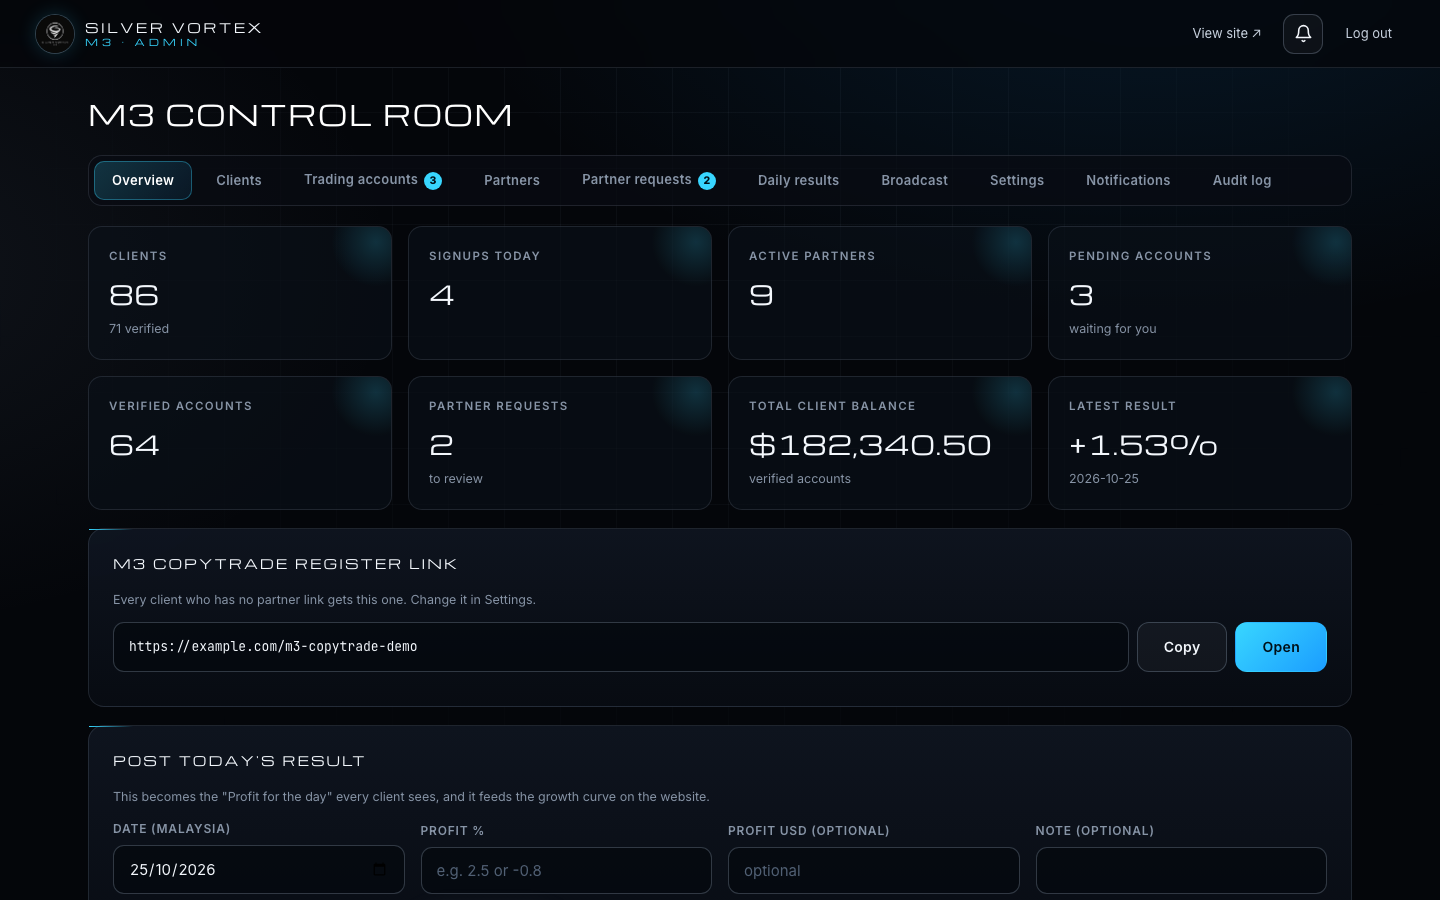The image size is (1440, 900).
Task: Click the Note optional input field
Action: (x=1181, y=871)
